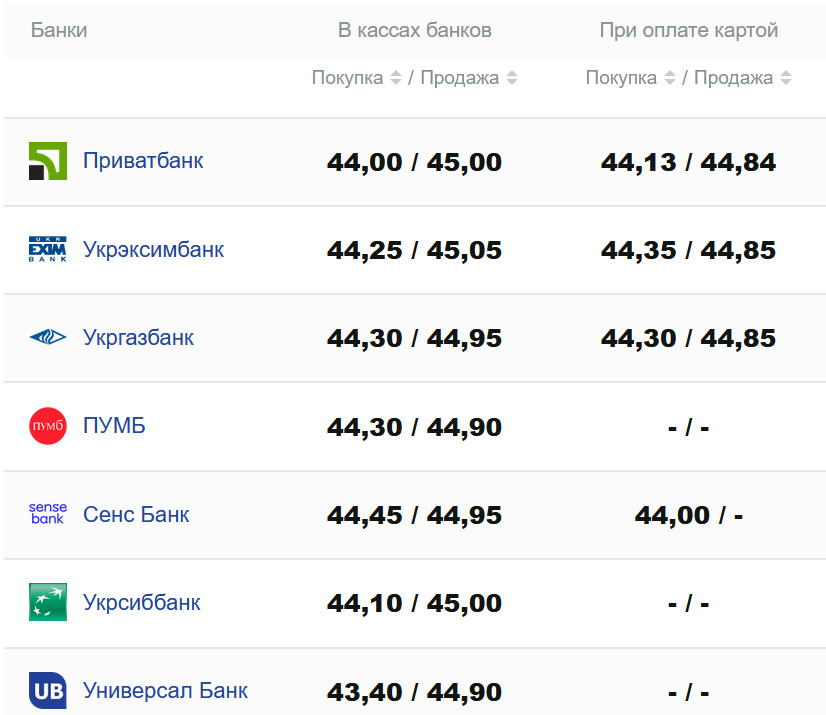This screenshot has width=826, height=715.
Task: Click the Ukreximbank EXIM logo icon
Action: pos(48,249)
